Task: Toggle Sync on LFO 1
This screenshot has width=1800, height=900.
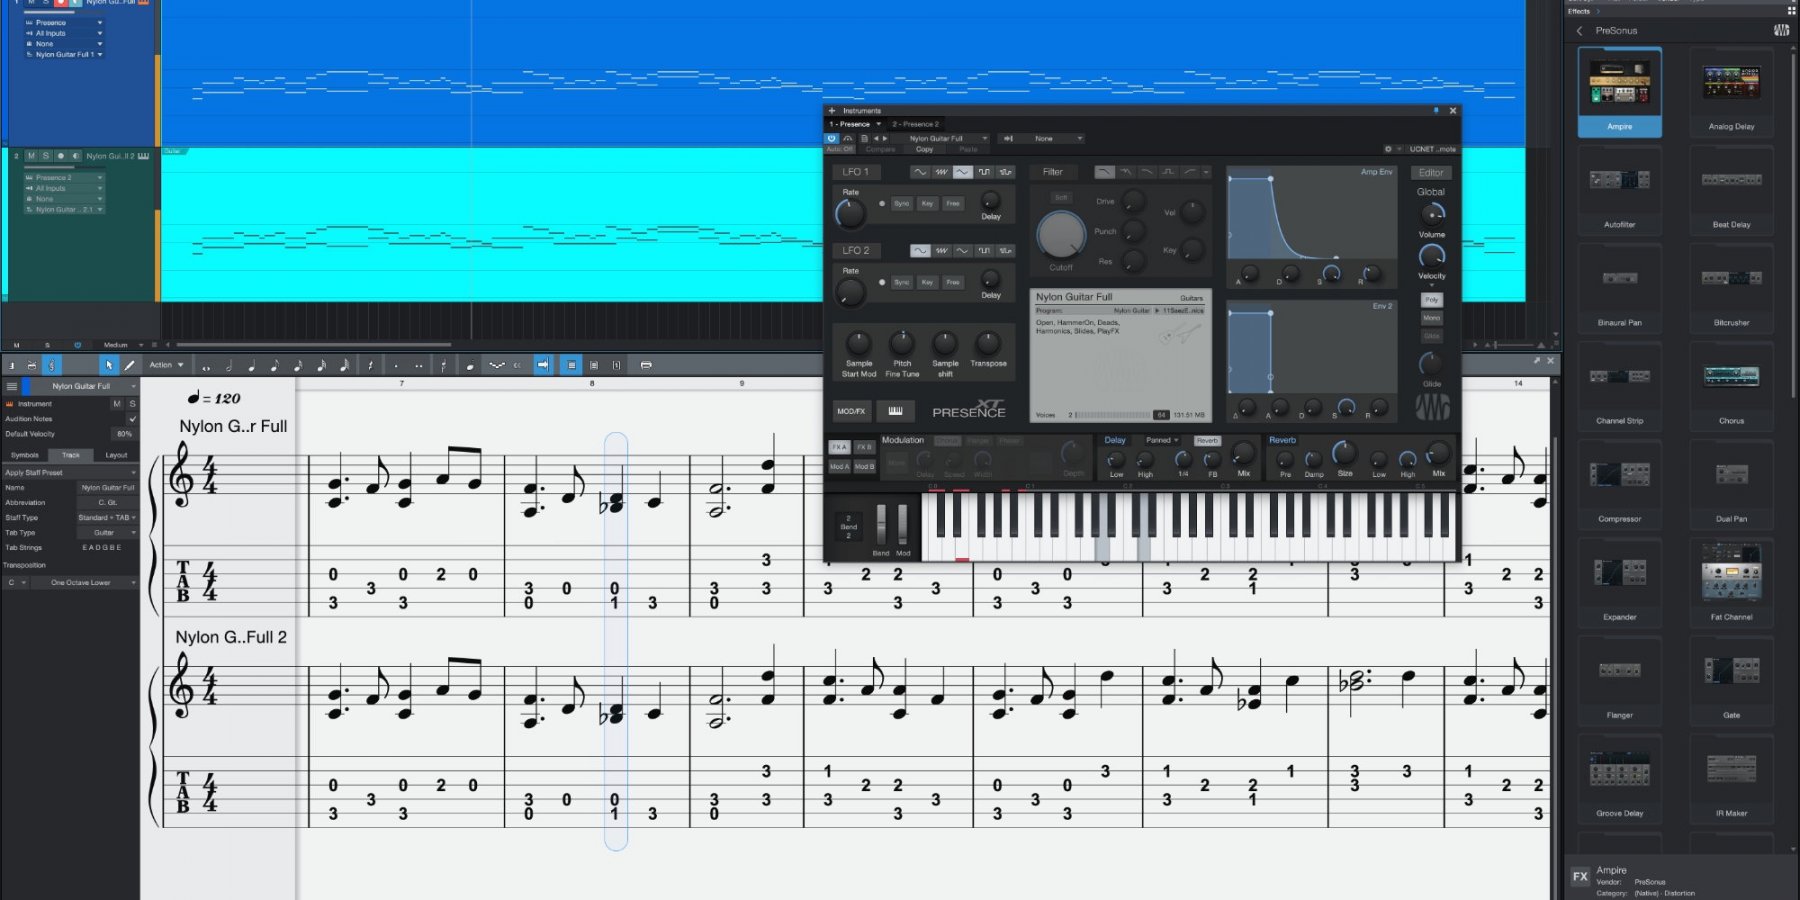Action: [901, 202]
